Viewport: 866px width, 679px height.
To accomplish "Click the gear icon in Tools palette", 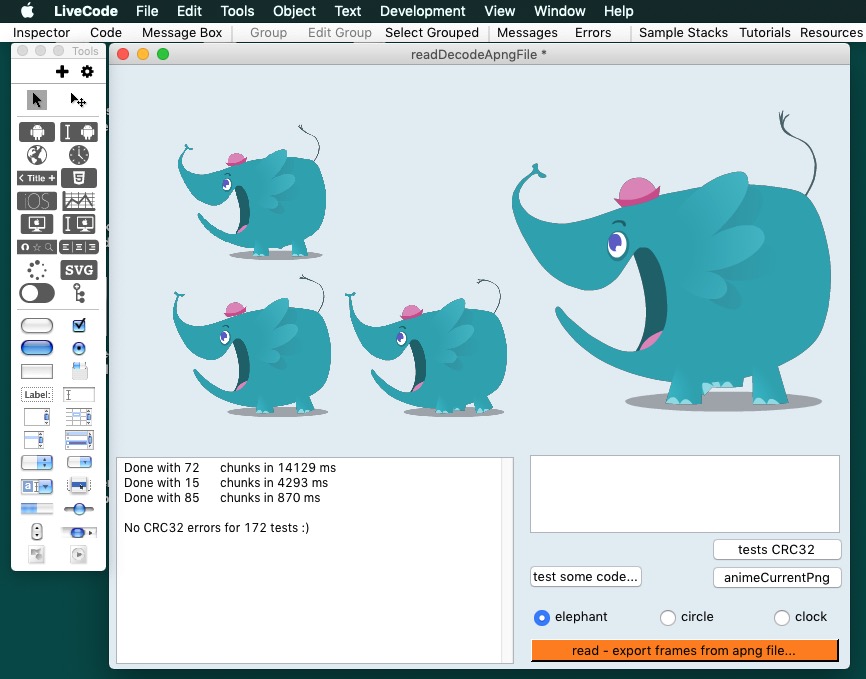I will tap(87, 72).
